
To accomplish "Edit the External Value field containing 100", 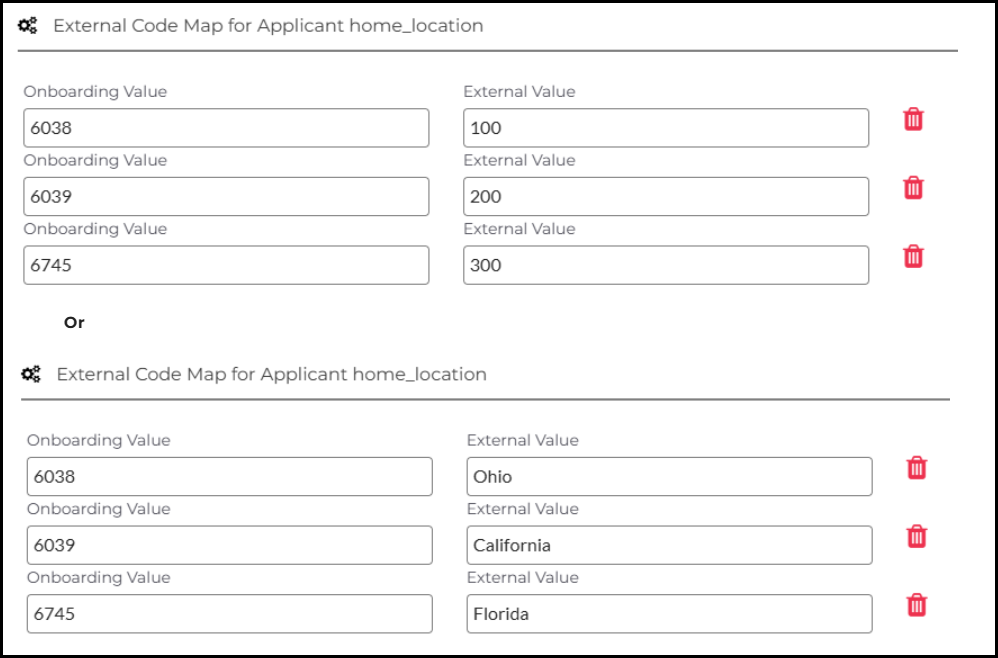I will (x=666, y=128).
